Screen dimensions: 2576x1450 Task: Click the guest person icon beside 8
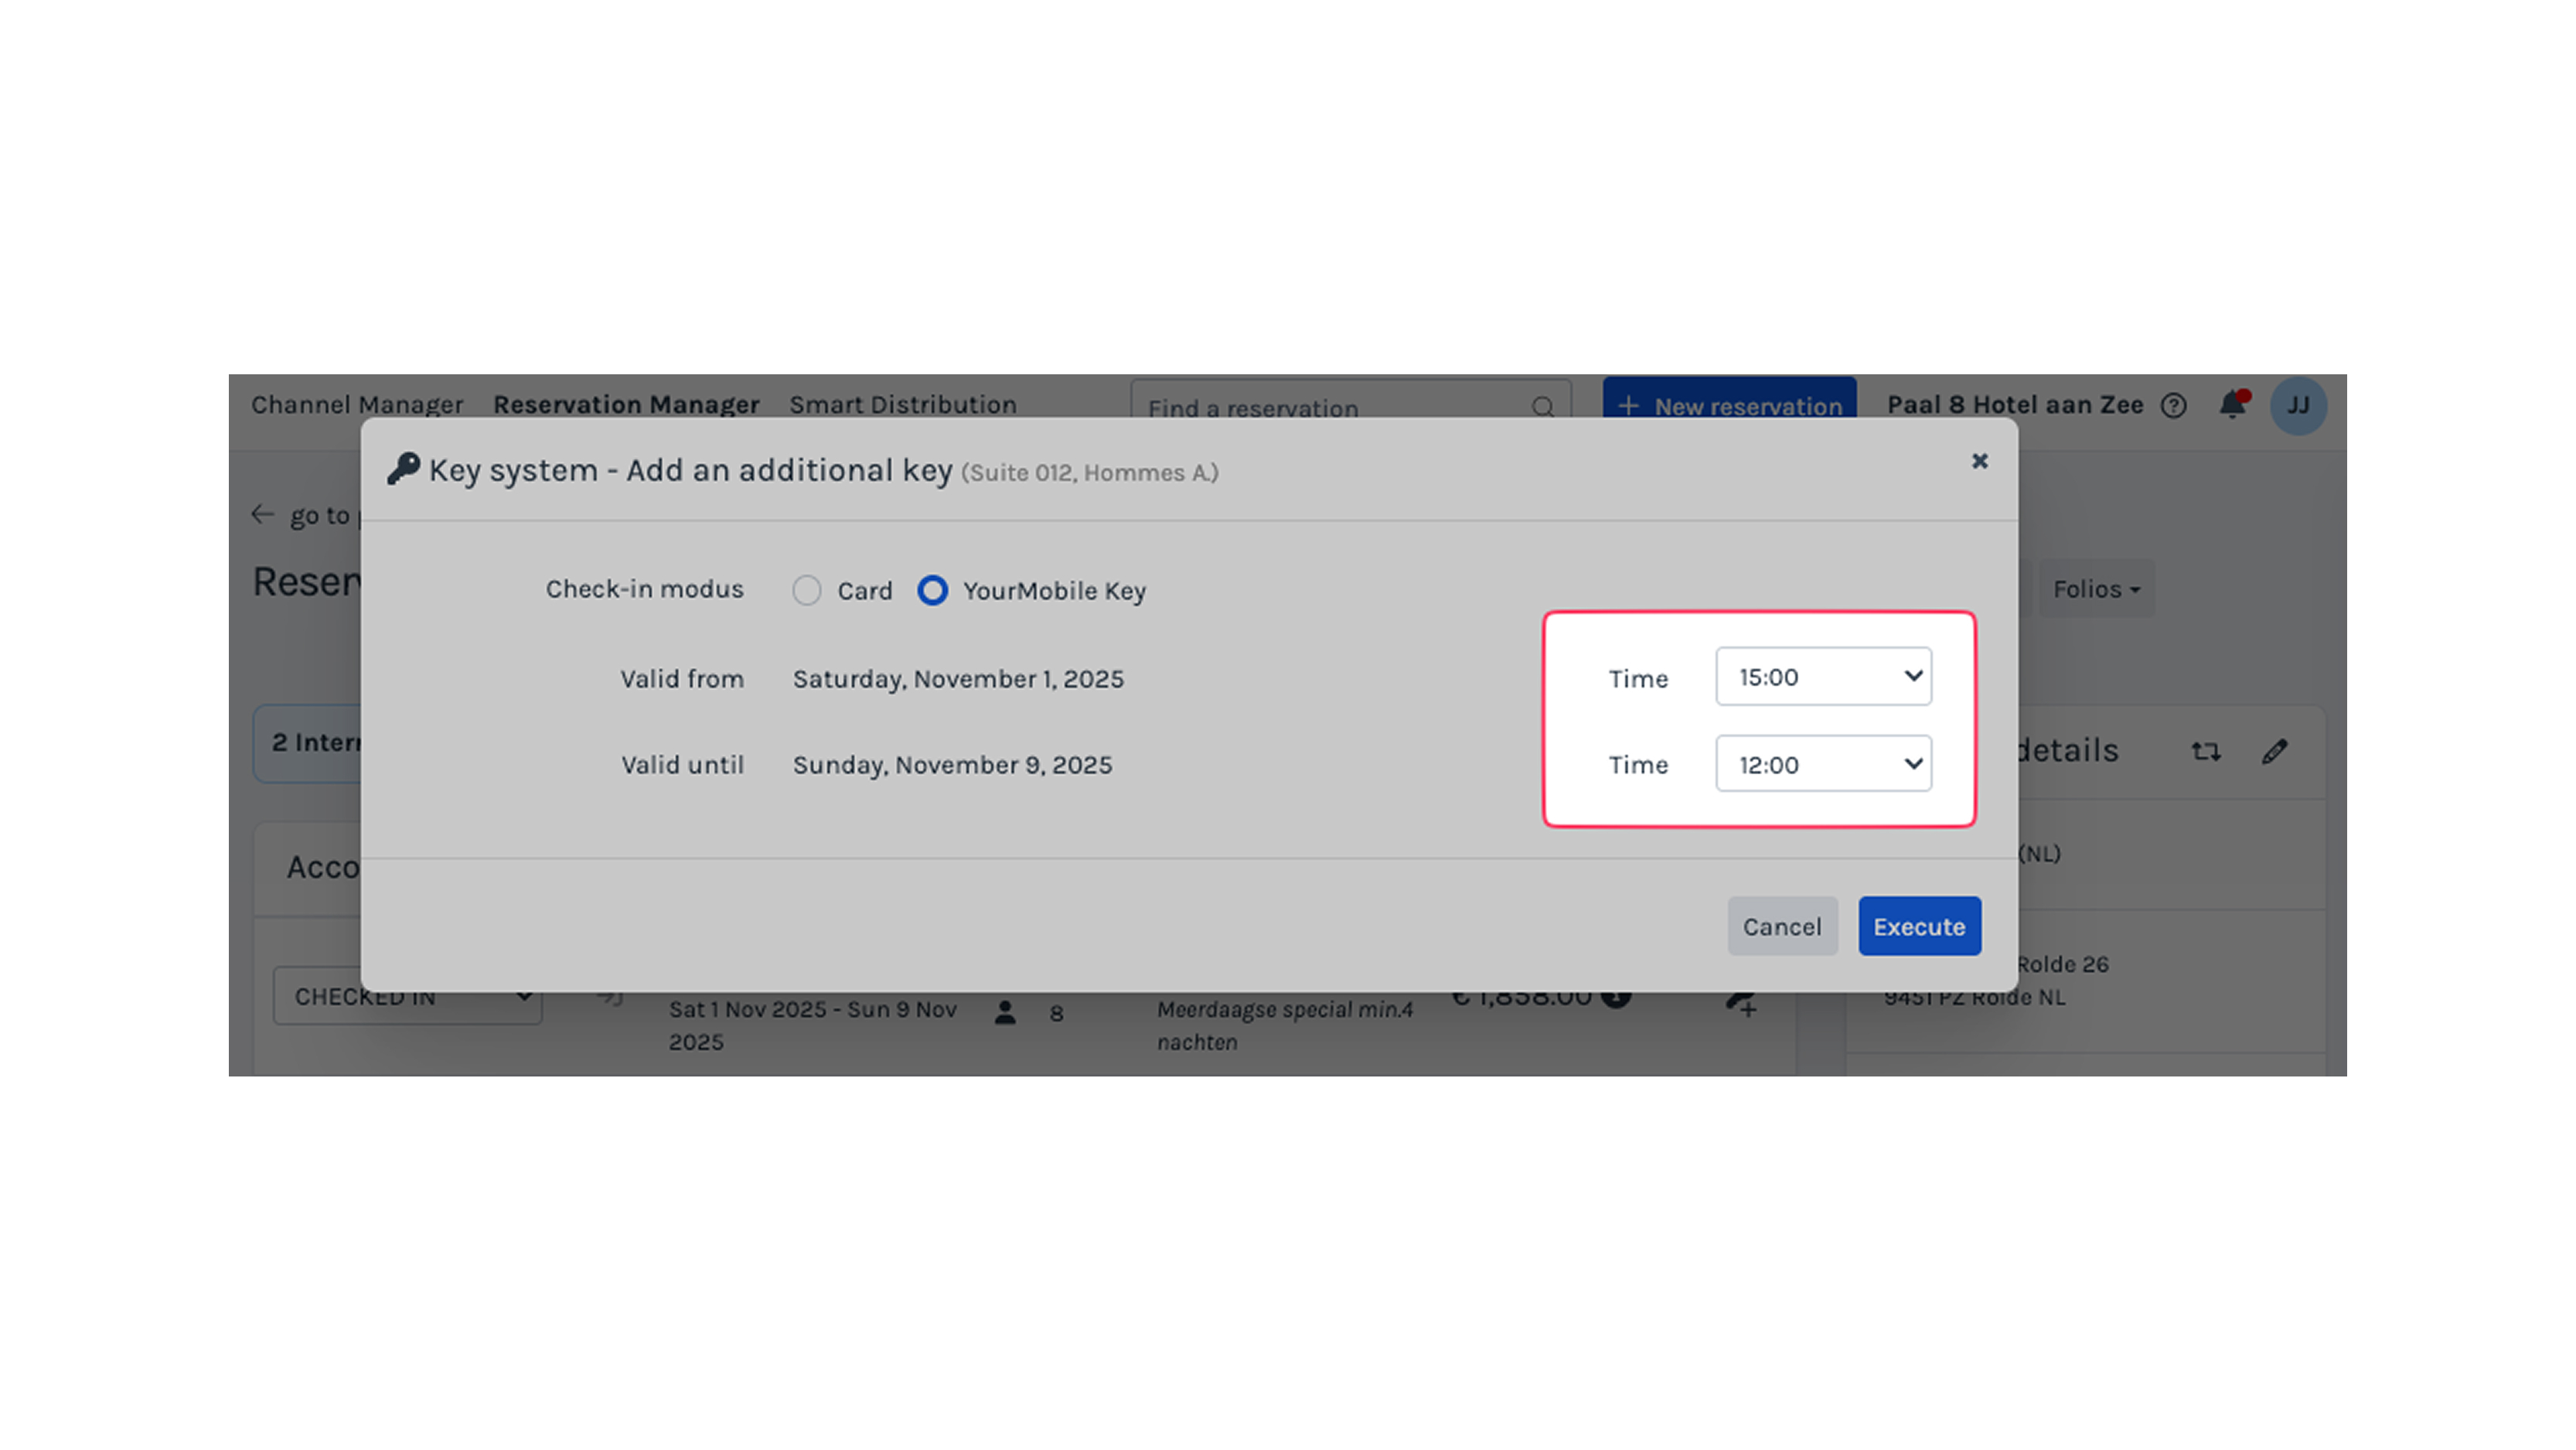pyautogui.click(x=1005, y=1013)
